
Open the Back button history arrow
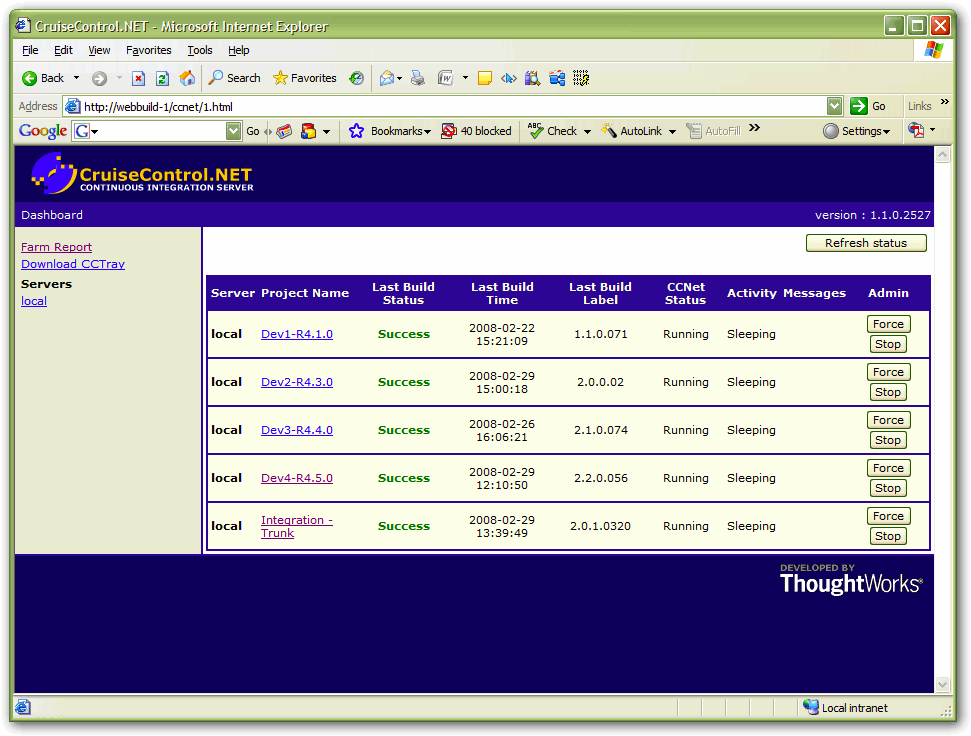(x=76, y=78)
